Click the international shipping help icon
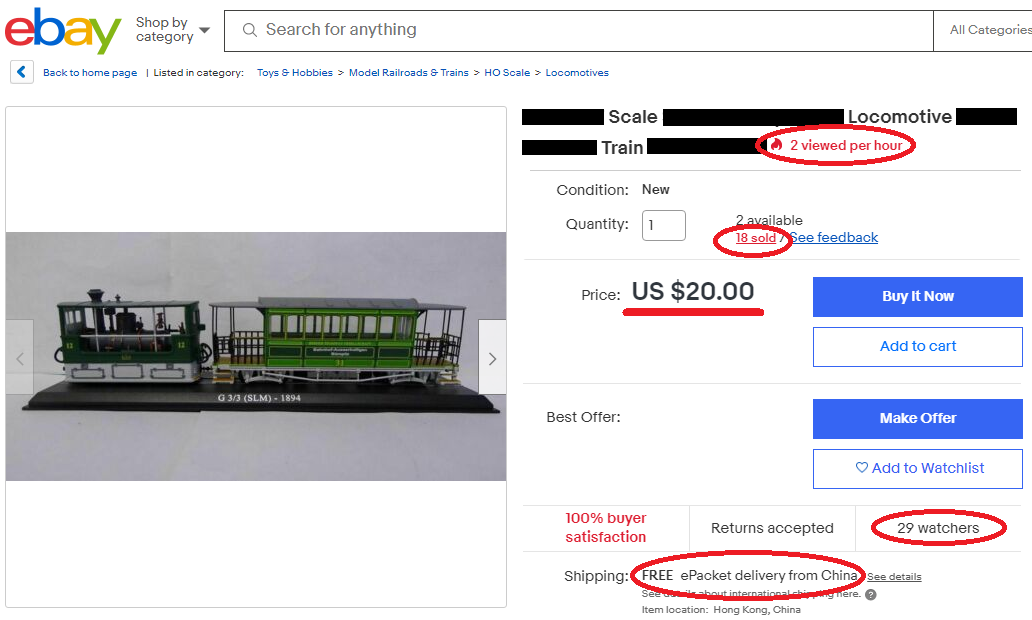The height and width of the screenshot is (620, 1032). point(871,594)
